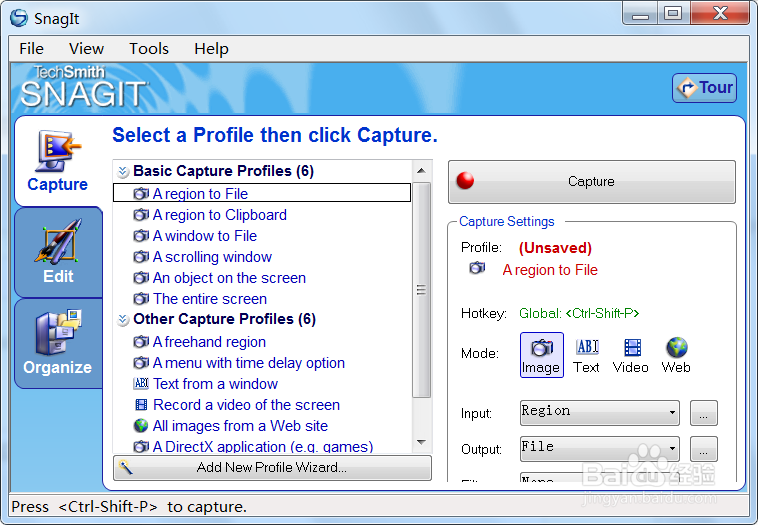Click the red A region to File profile name

click(x=550, y=270)
